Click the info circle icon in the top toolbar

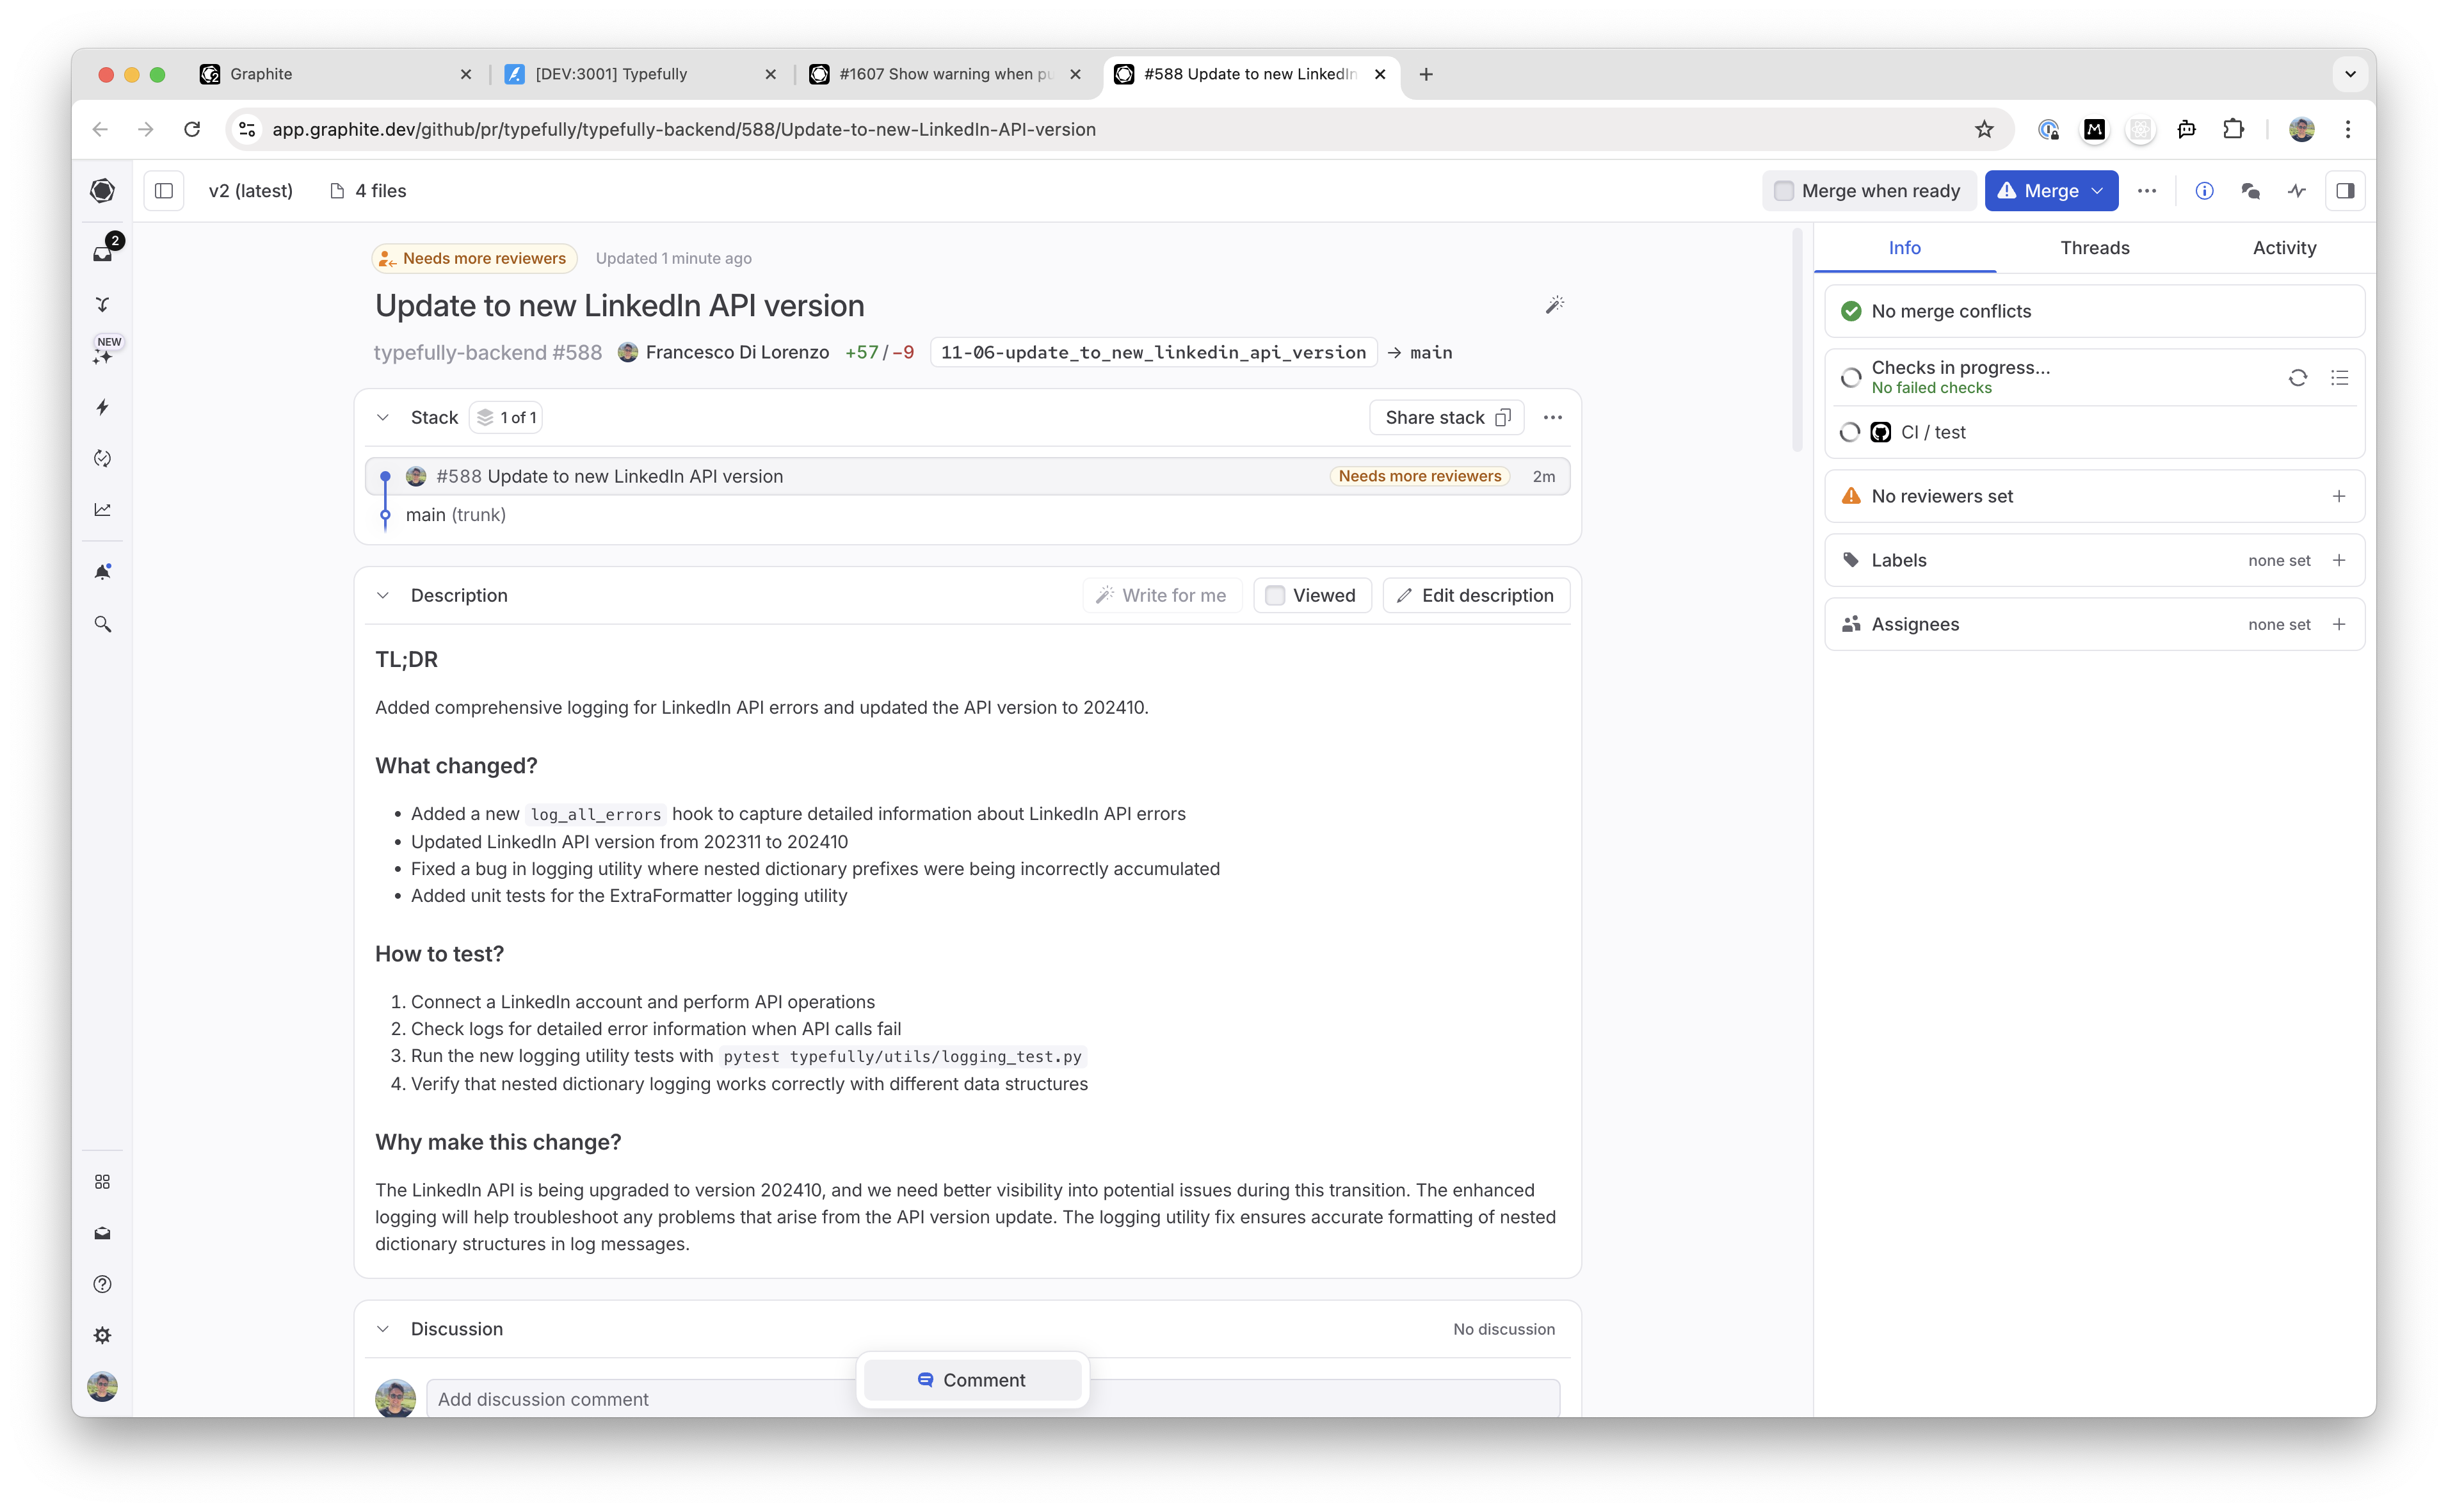tap(2204, 191)
